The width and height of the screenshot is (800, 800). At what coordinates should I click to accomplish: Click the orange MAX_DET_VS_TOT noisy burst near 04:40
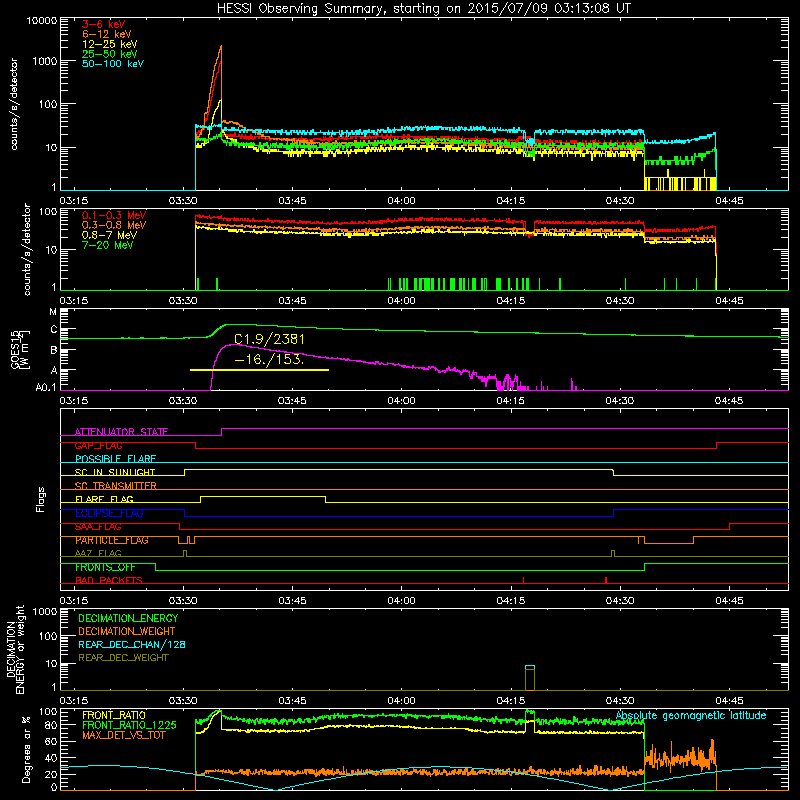coord(680,756)
